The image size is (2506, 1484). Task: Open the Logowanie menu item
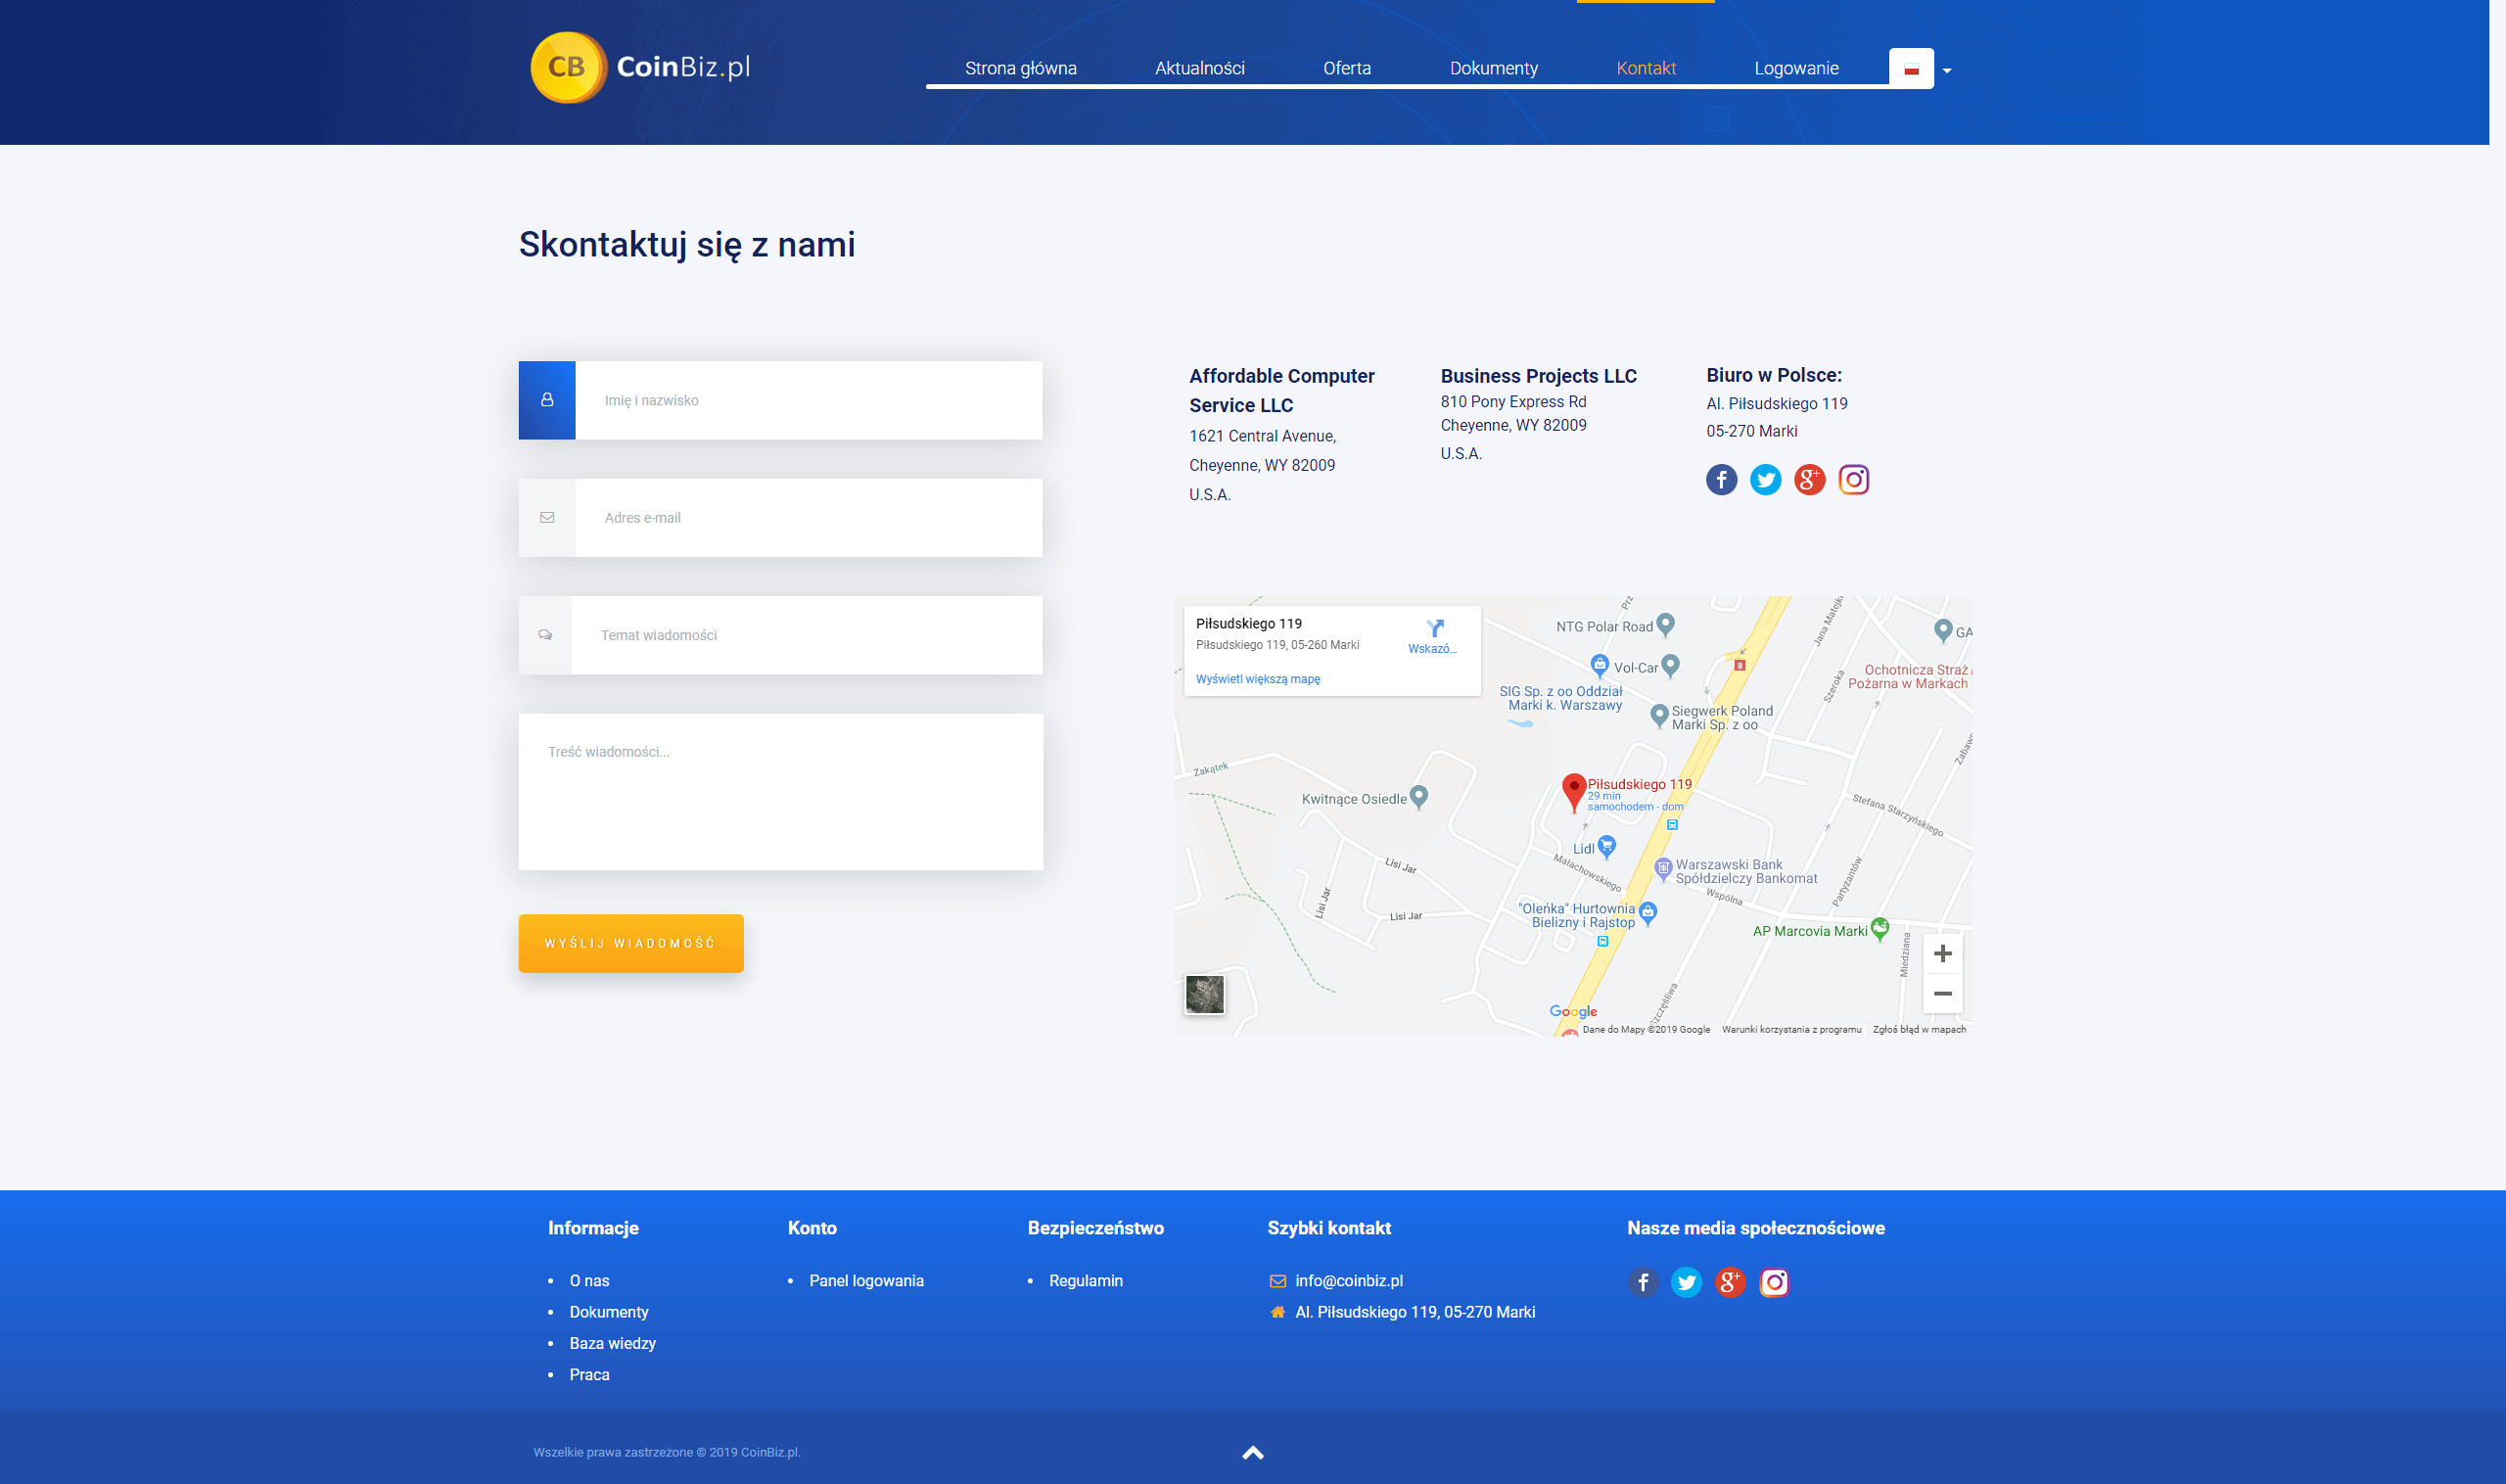pos(1796,68)
